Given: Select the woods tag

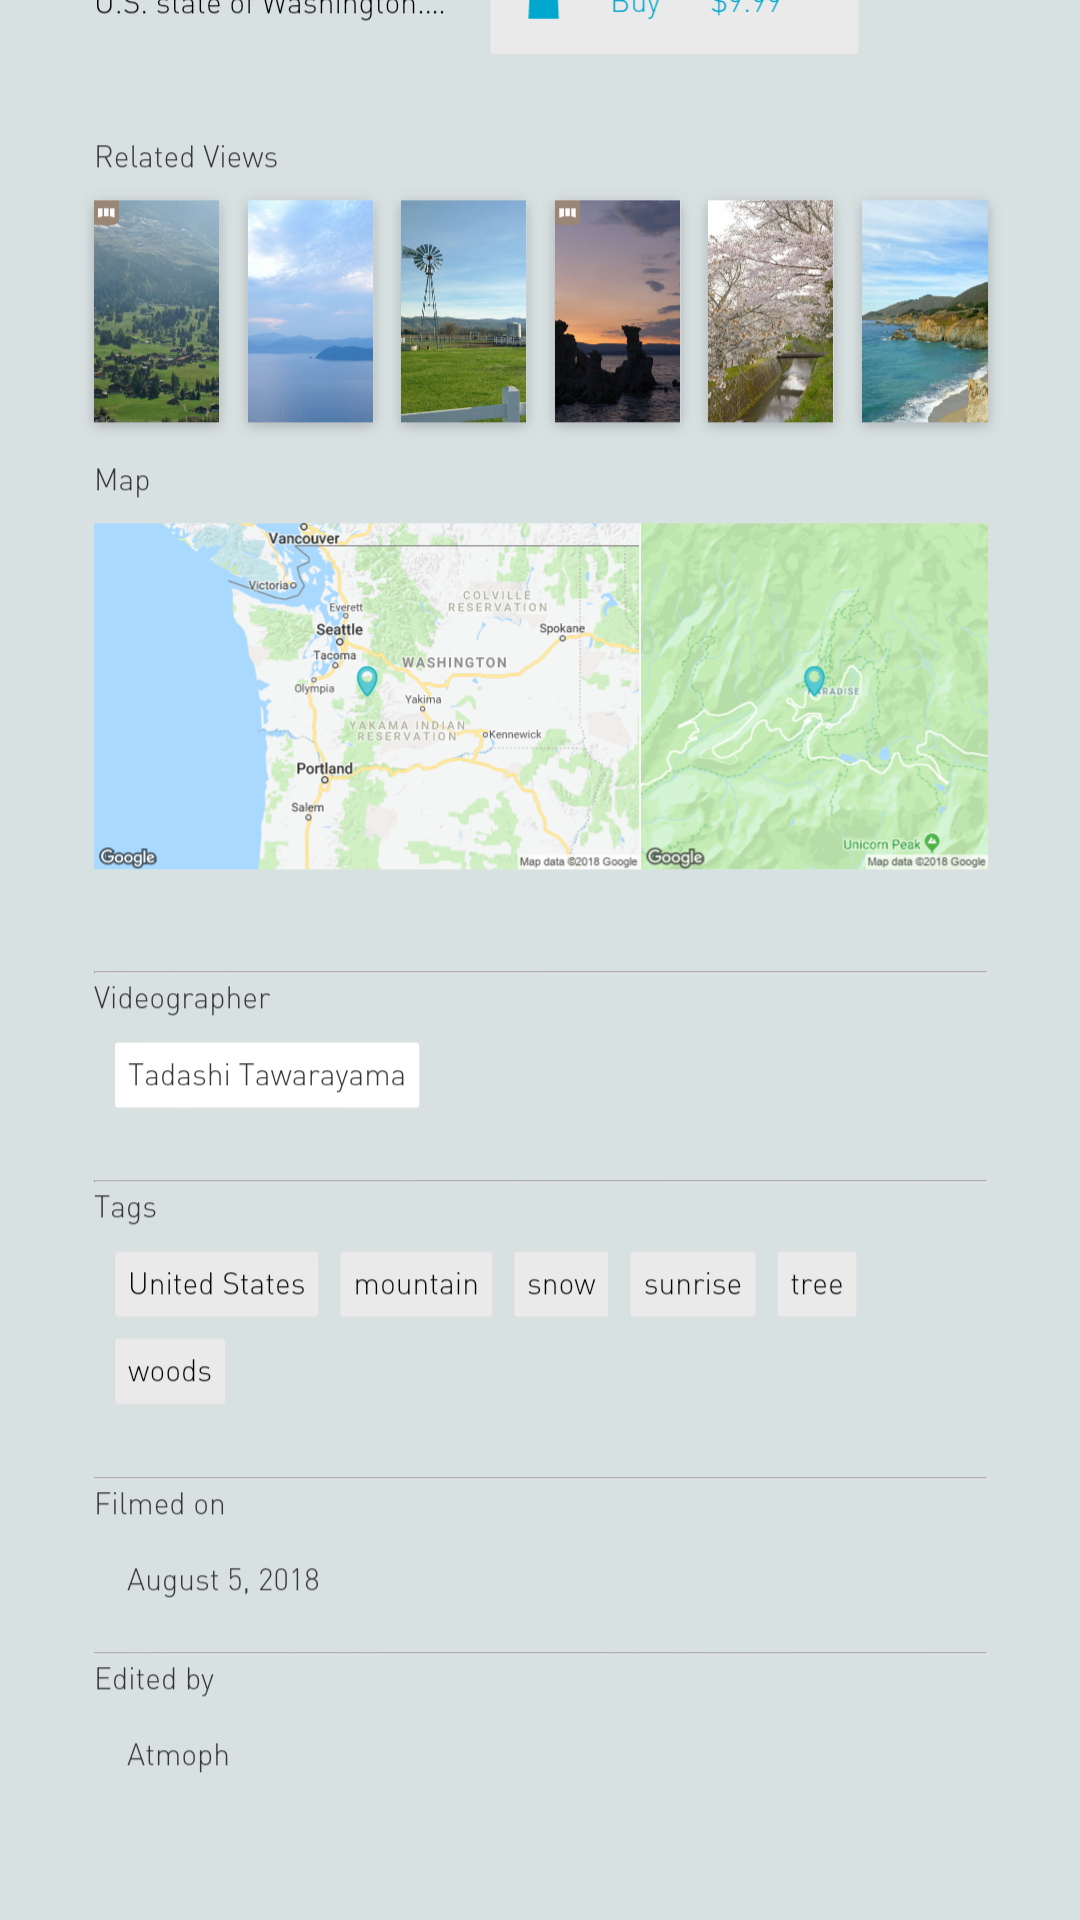Looking at the screenshot, I should pos(170,1371).
